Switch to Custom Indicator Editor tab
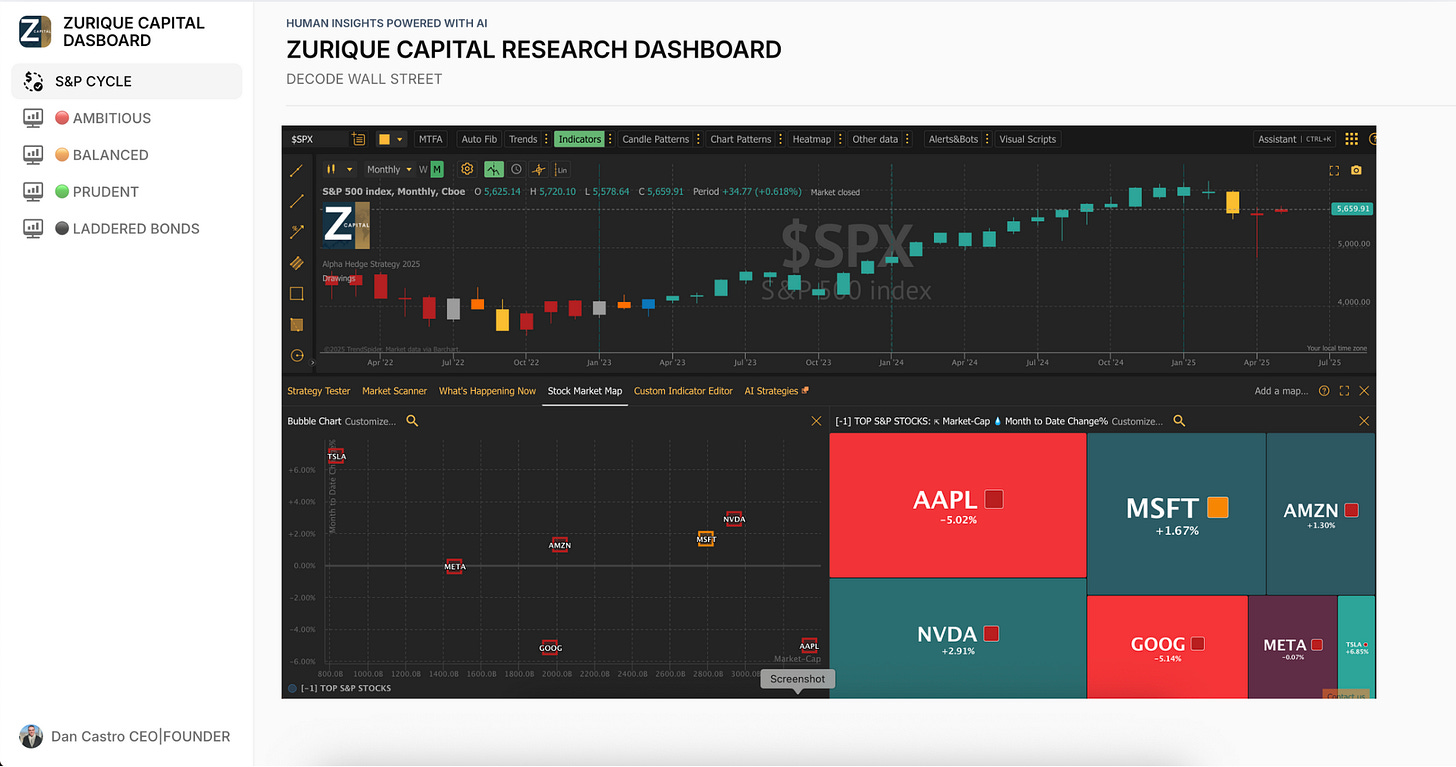This screenshot has width=1456, height=767. click(683, 391)
